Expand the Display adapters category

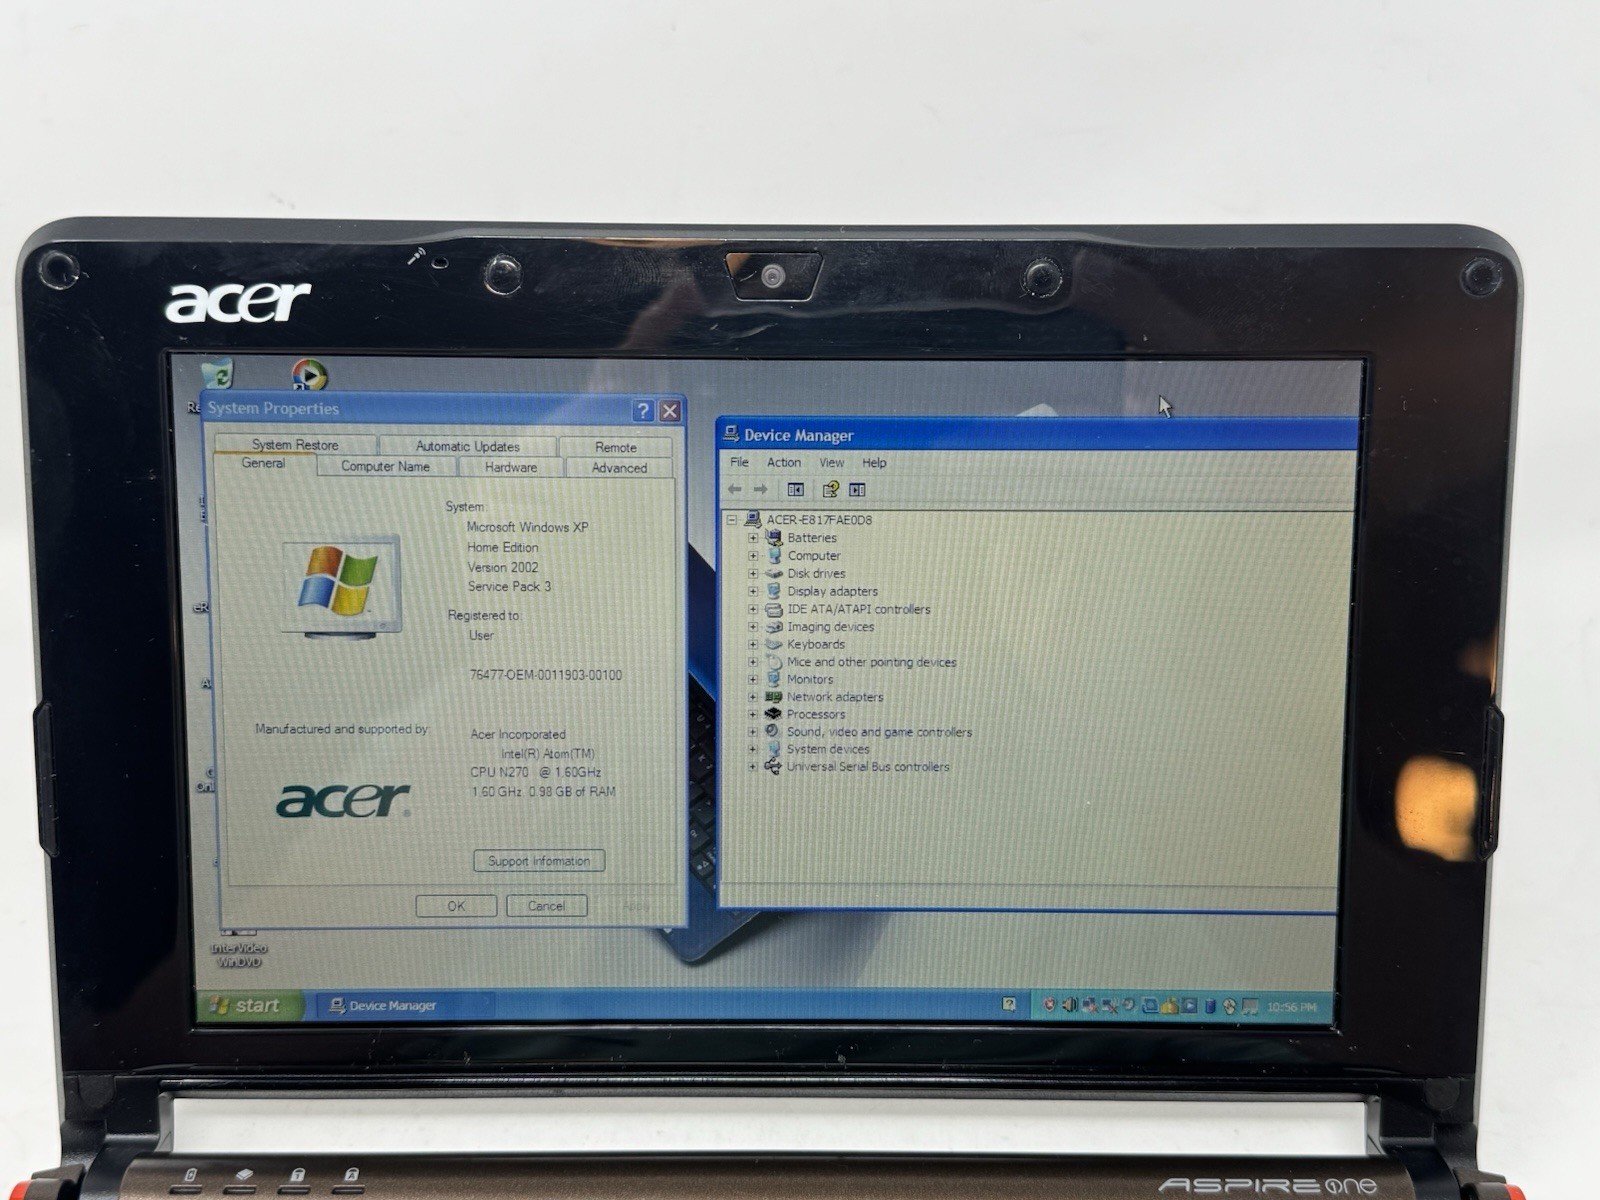[x=753, y=592]
